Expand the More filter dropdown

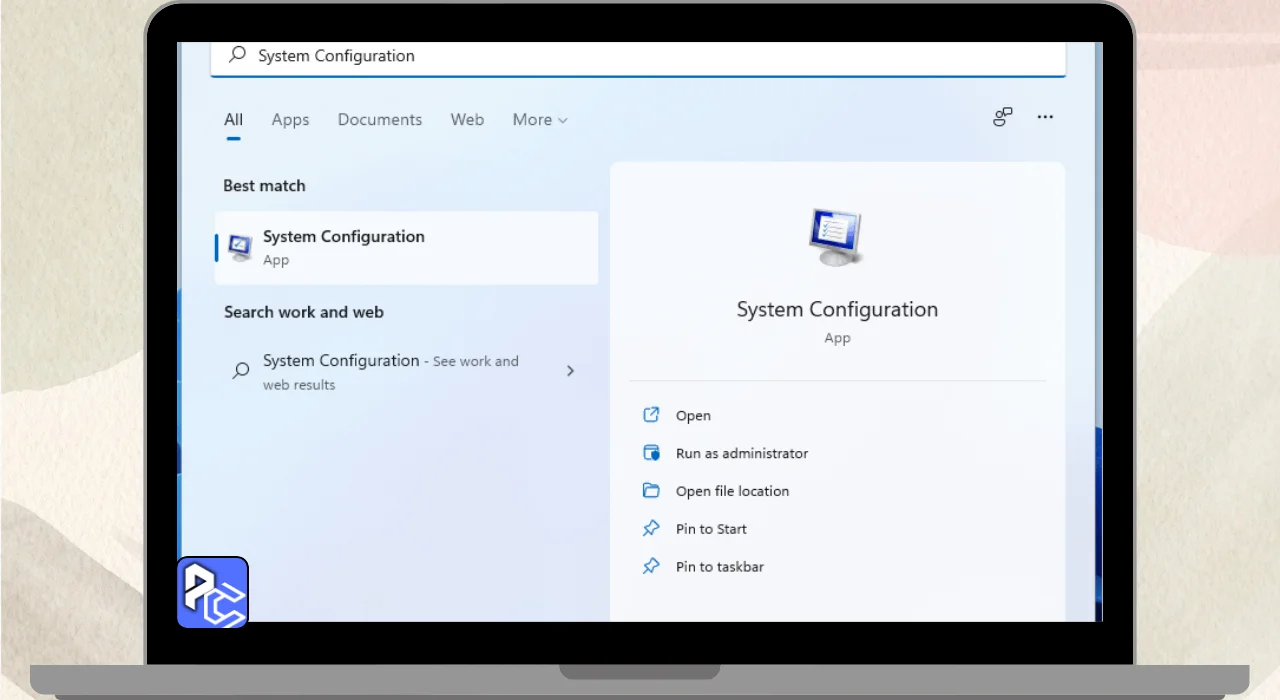[540, 120]
